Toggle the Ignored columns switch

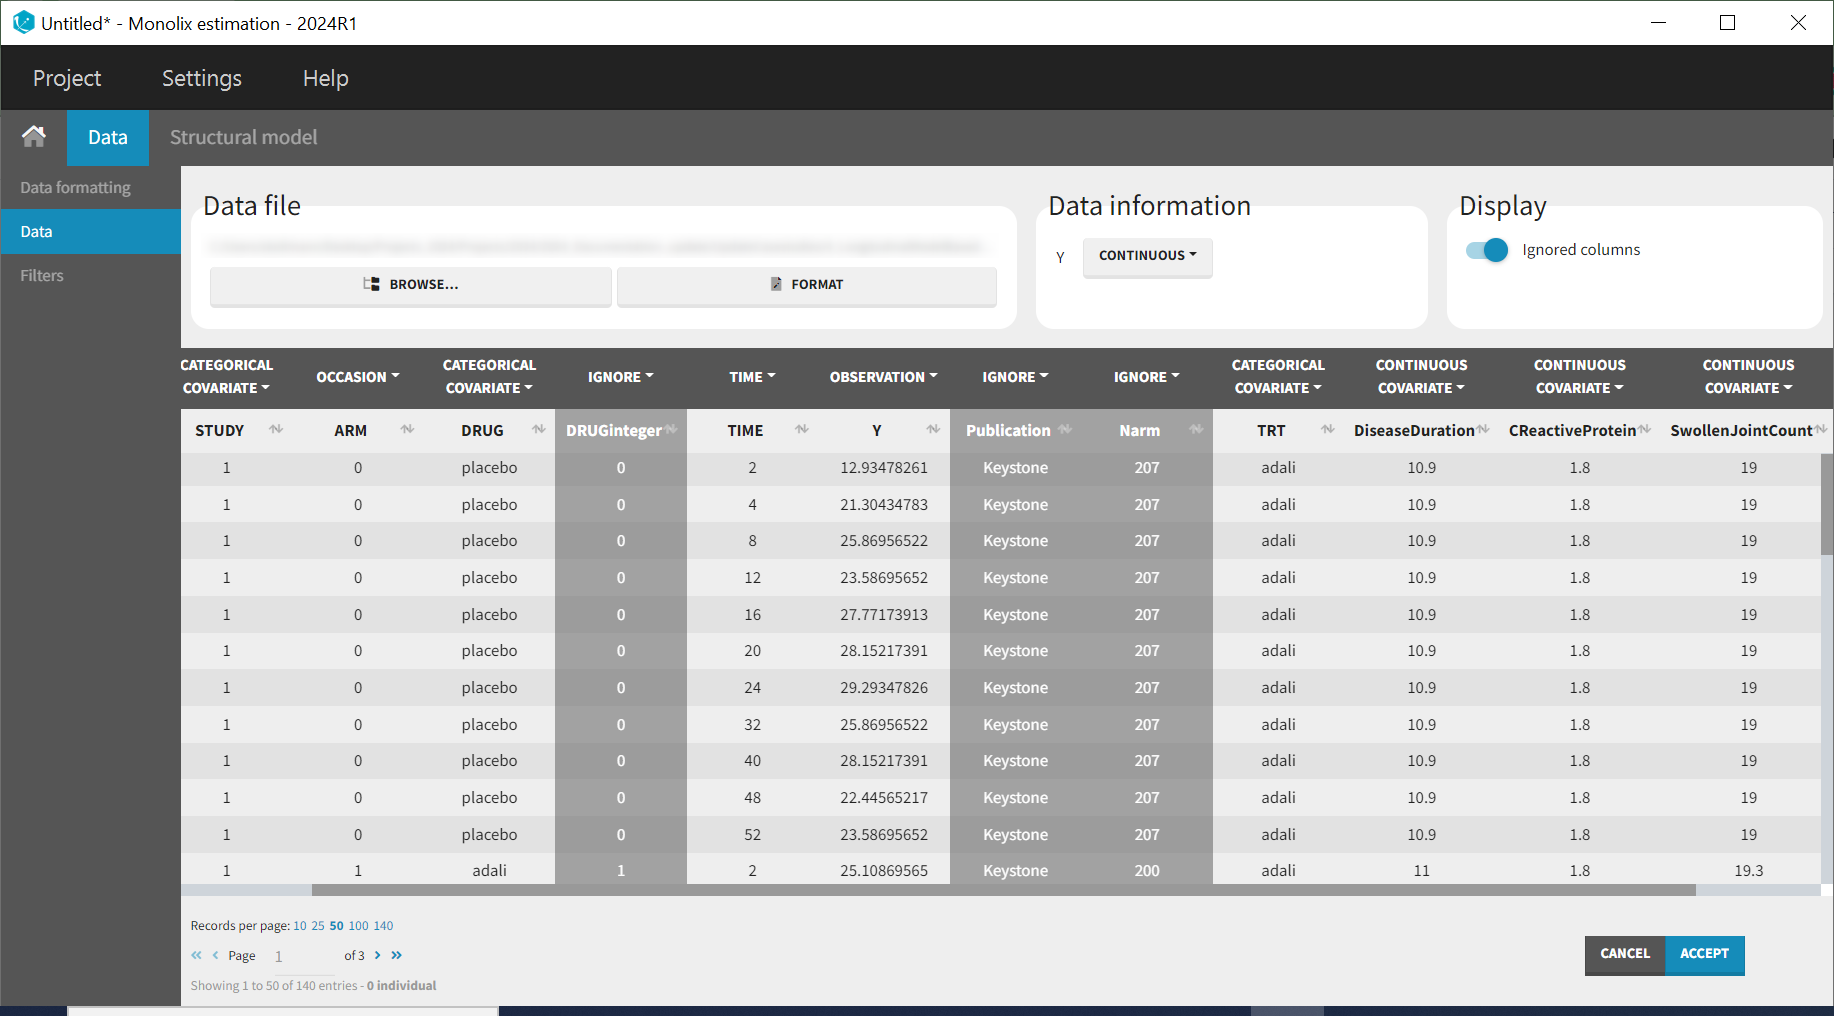(1487, 250)
